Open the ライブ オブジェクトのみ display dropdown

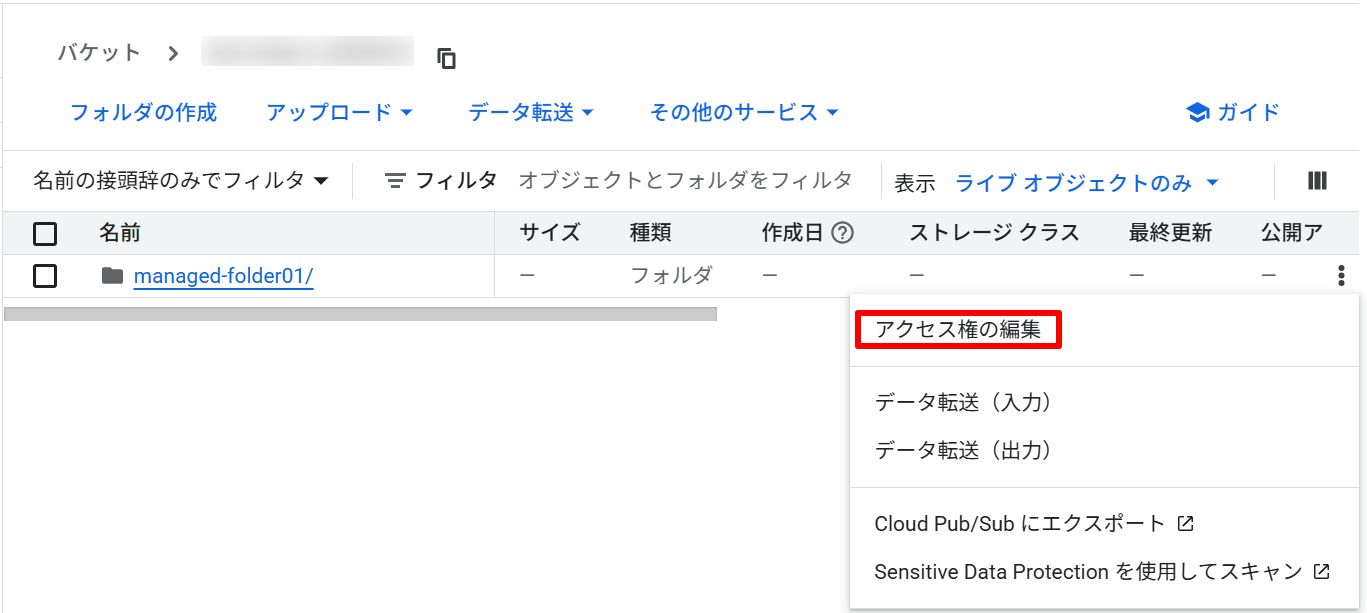pyautogui.click(x=1087, y=183)
